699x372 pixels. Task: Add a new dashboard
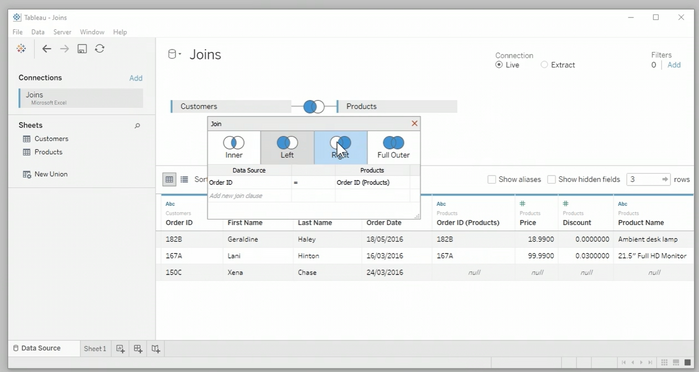coord(138,349)
